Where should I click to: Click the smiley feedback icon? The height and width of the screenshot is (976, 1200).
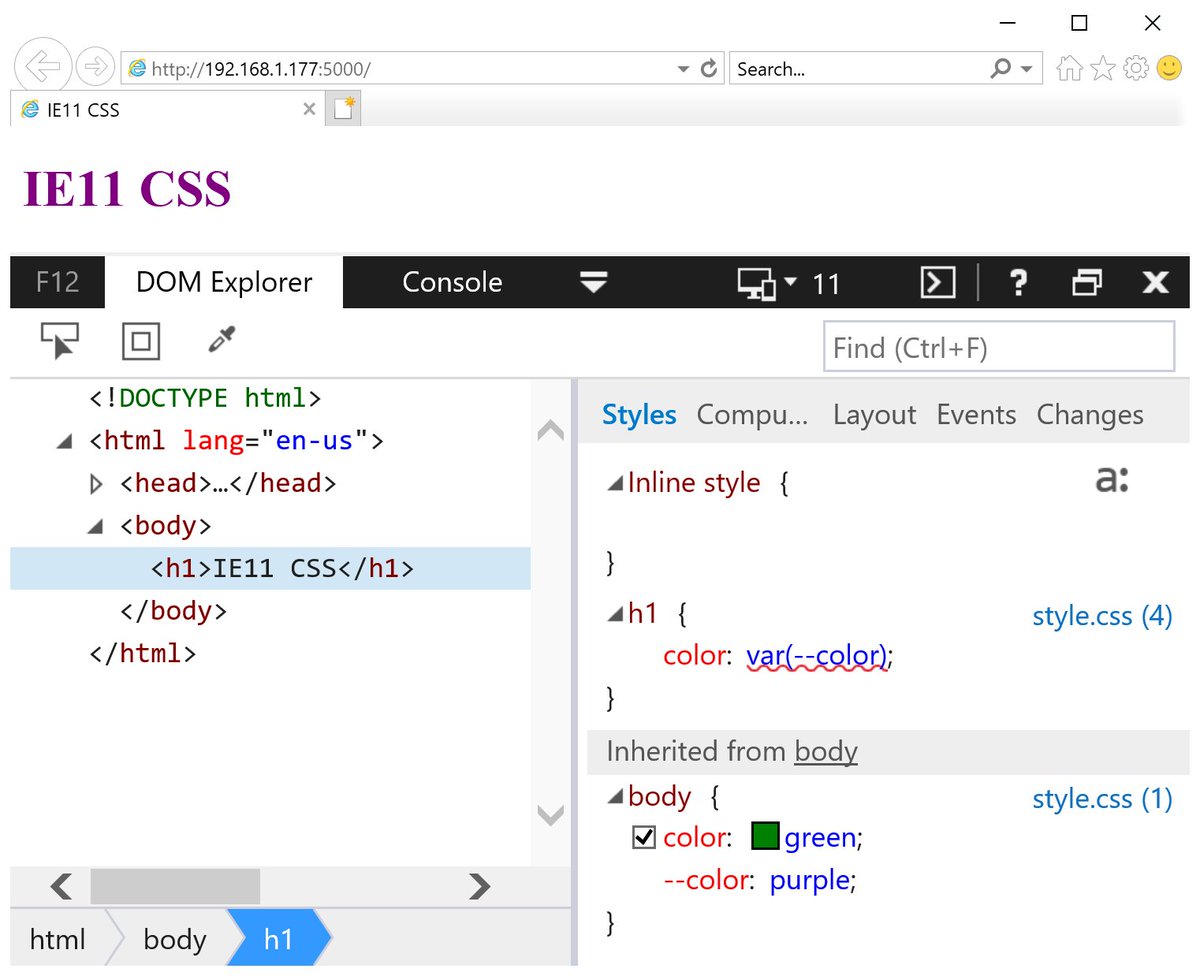point(1169,68)
